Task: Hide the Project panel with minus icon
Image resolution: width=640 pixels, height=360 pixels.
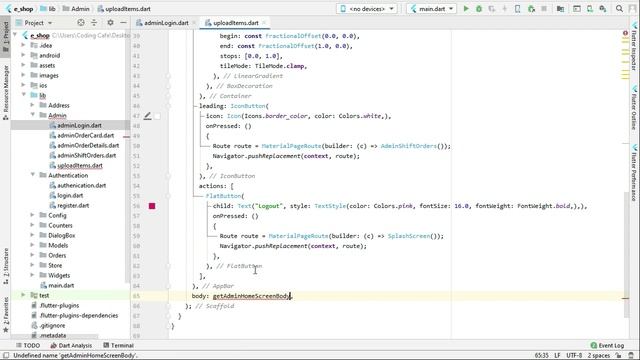Action: point(123,23)
